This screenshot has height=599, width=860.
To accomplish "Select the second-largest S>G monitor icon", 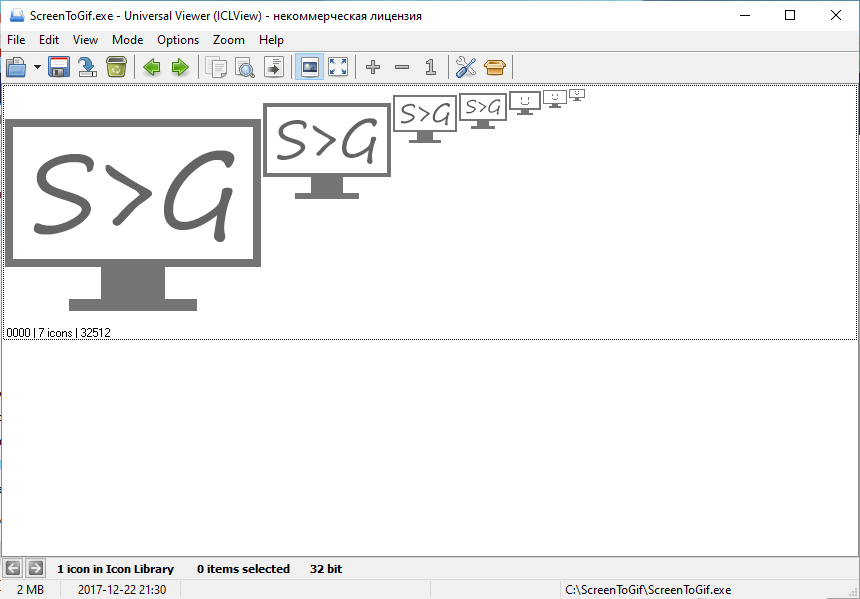I will click(327, 151).
